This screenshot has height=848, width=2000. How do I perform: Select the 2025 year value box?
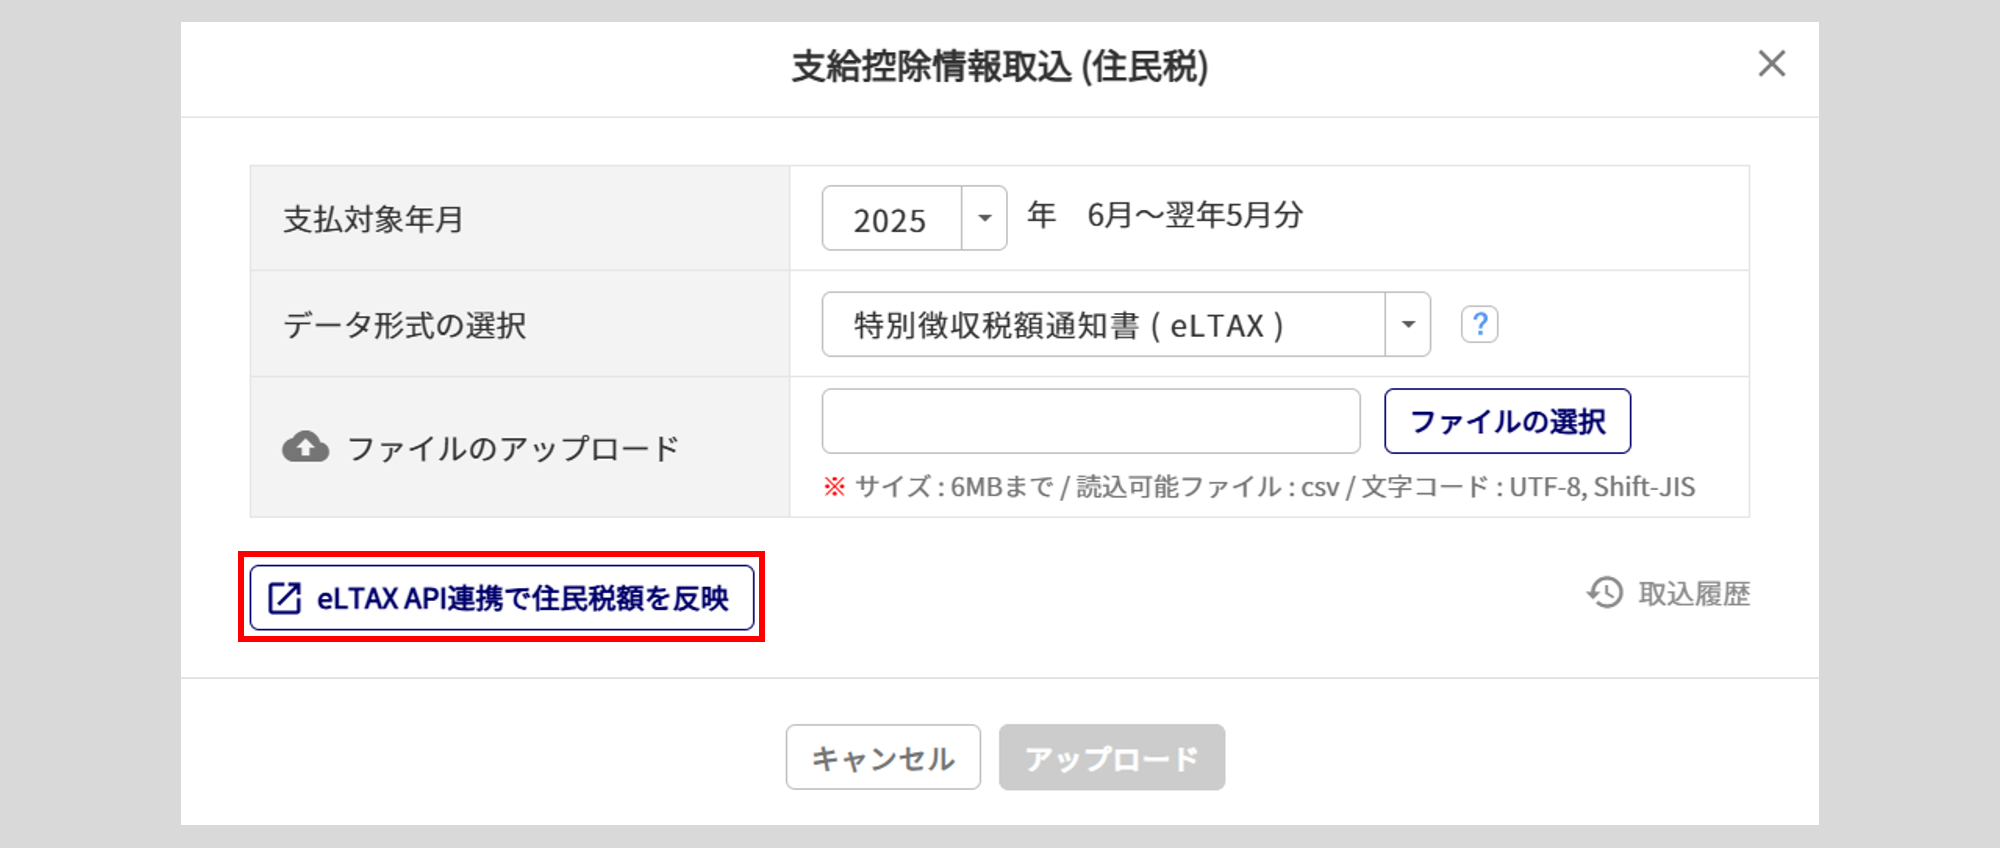[x=891, y=219]
